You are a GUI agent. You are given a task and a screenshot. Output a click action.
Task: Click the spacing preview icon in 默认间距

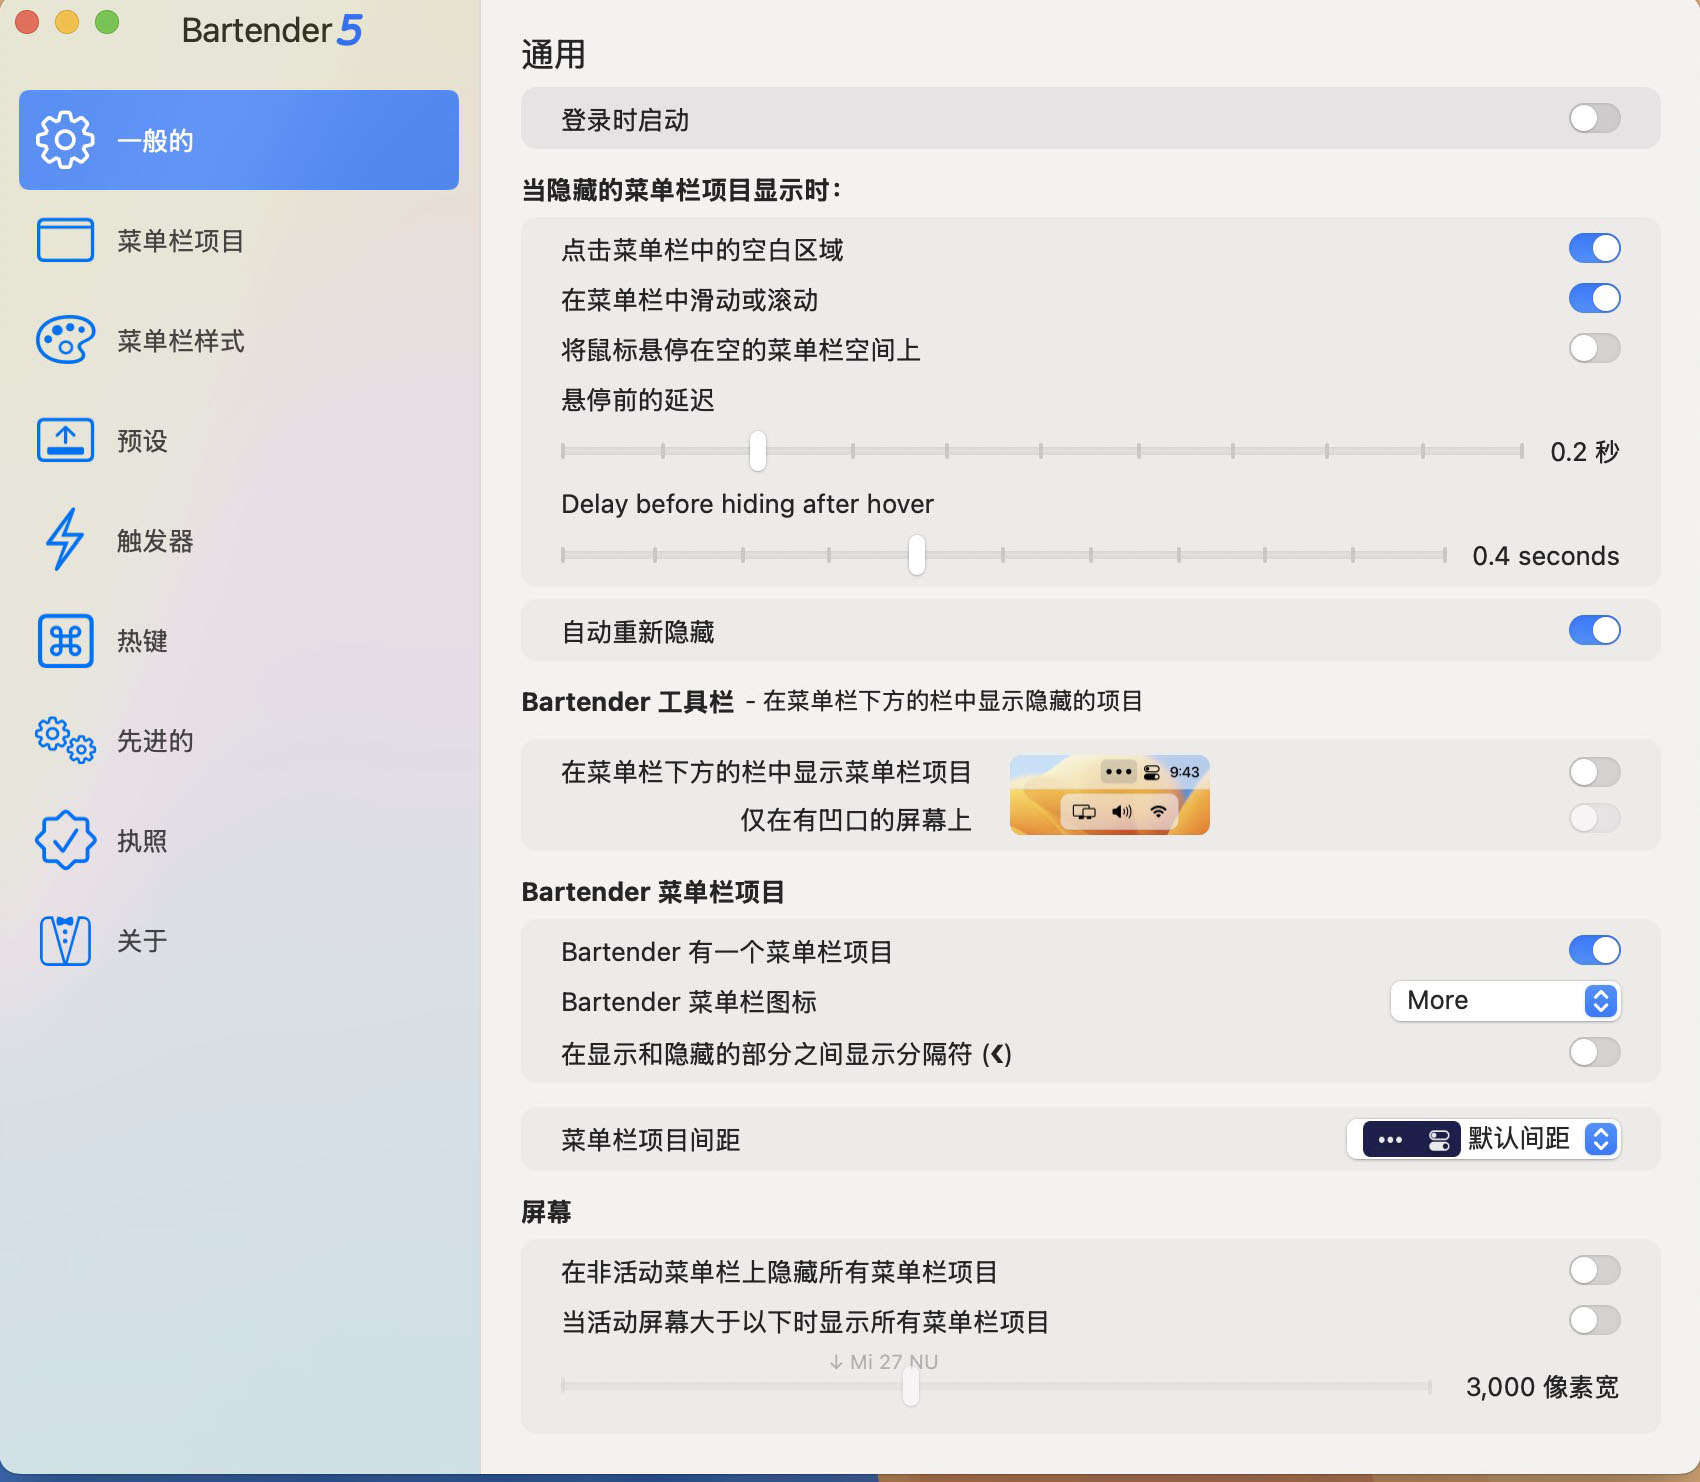(1412, 1139)
